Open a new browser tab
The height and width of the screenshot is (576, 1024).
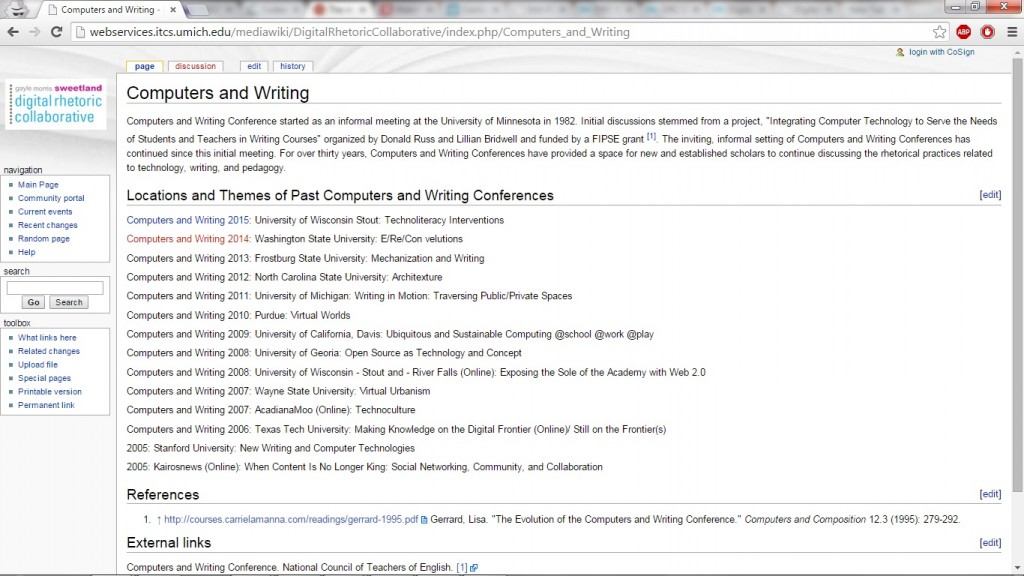(197, 10)
